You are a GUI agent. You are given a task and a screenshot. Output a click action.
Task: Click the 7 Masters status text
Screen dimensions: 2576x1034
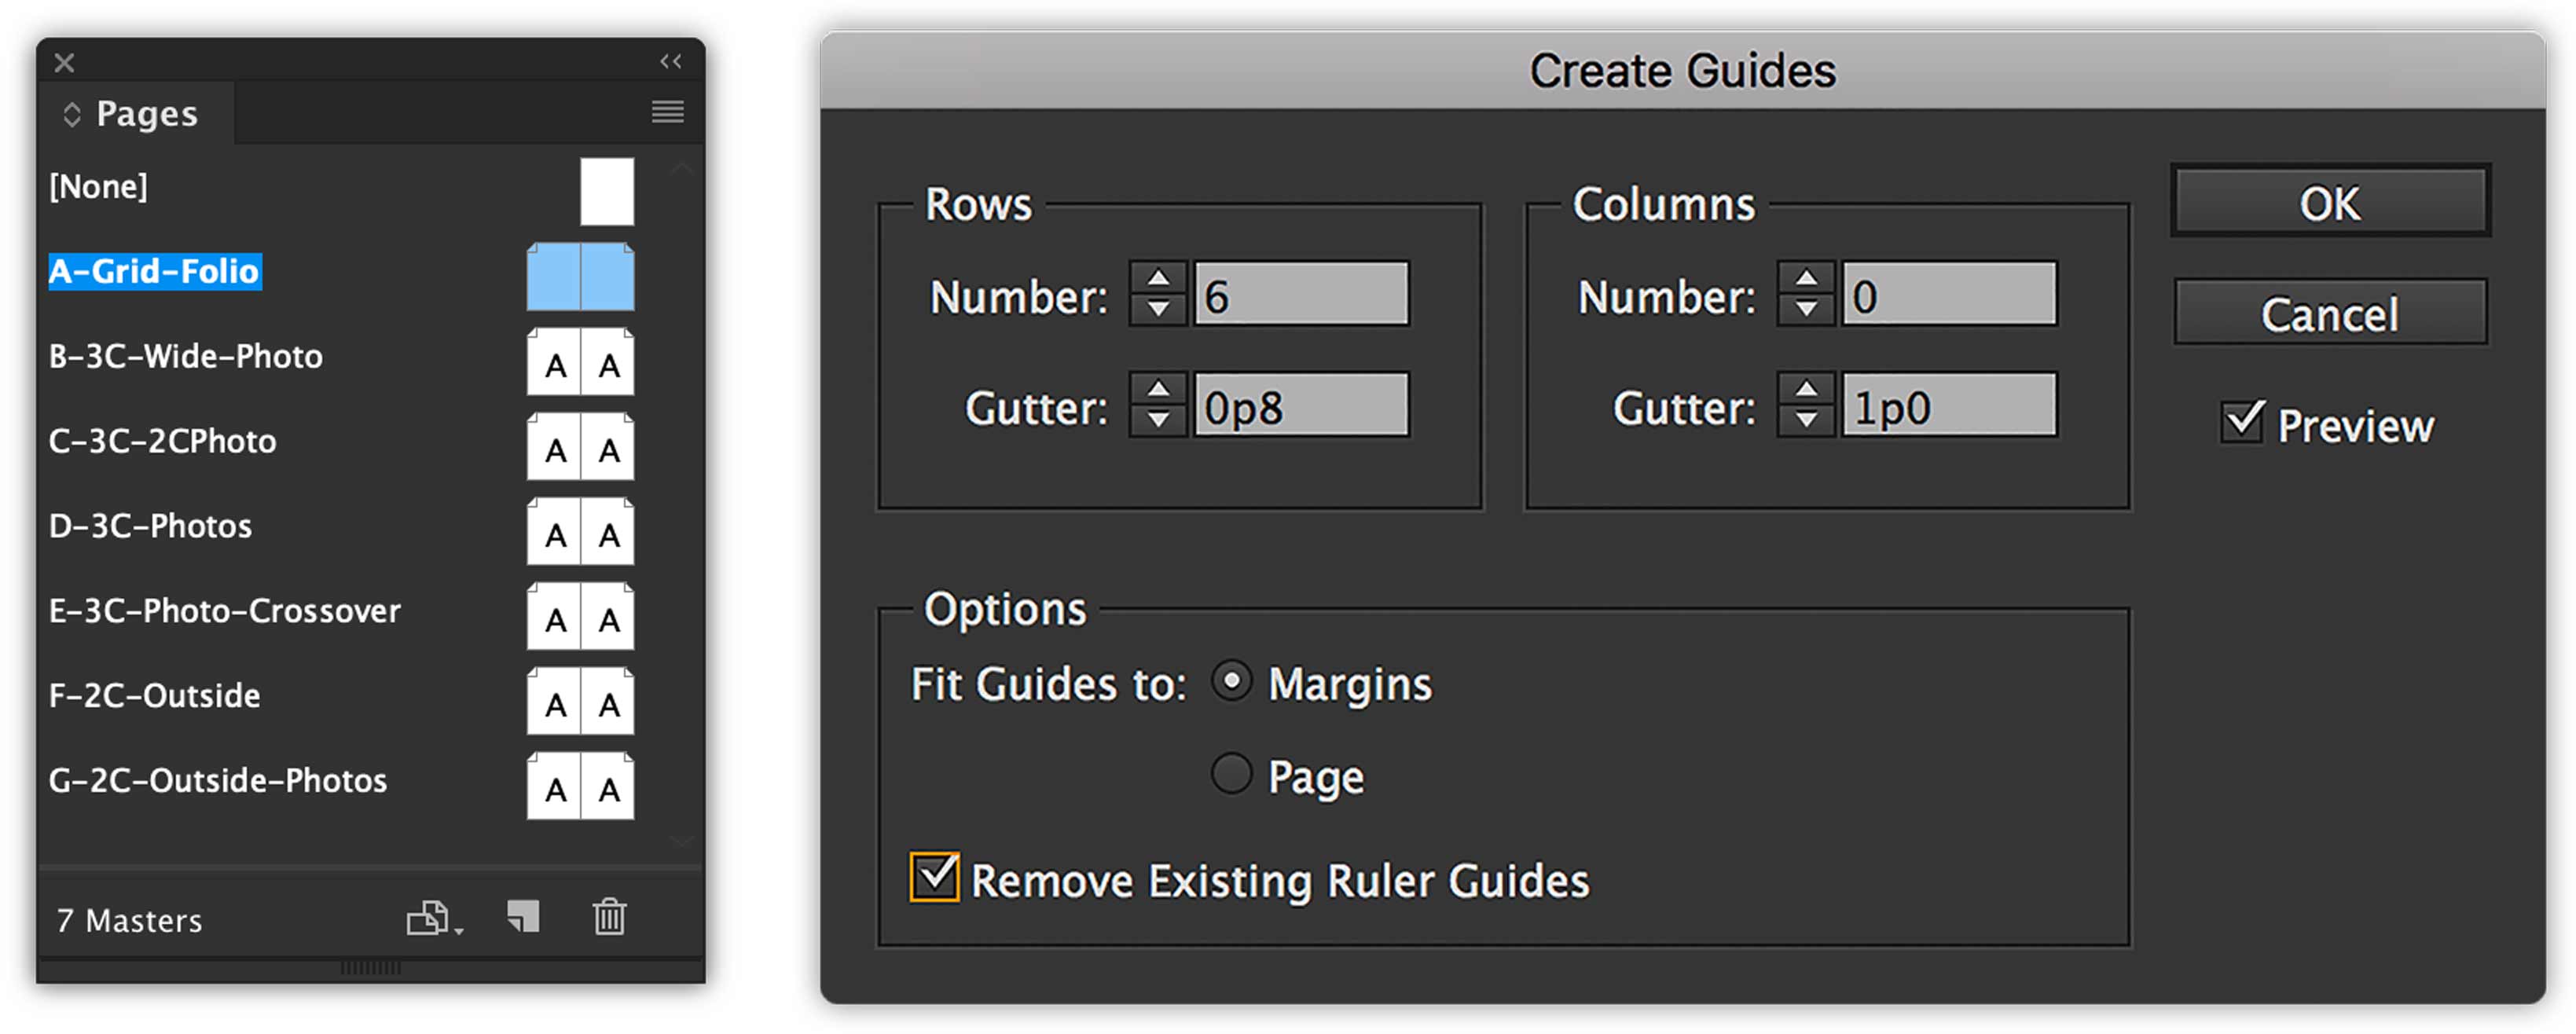129,920
